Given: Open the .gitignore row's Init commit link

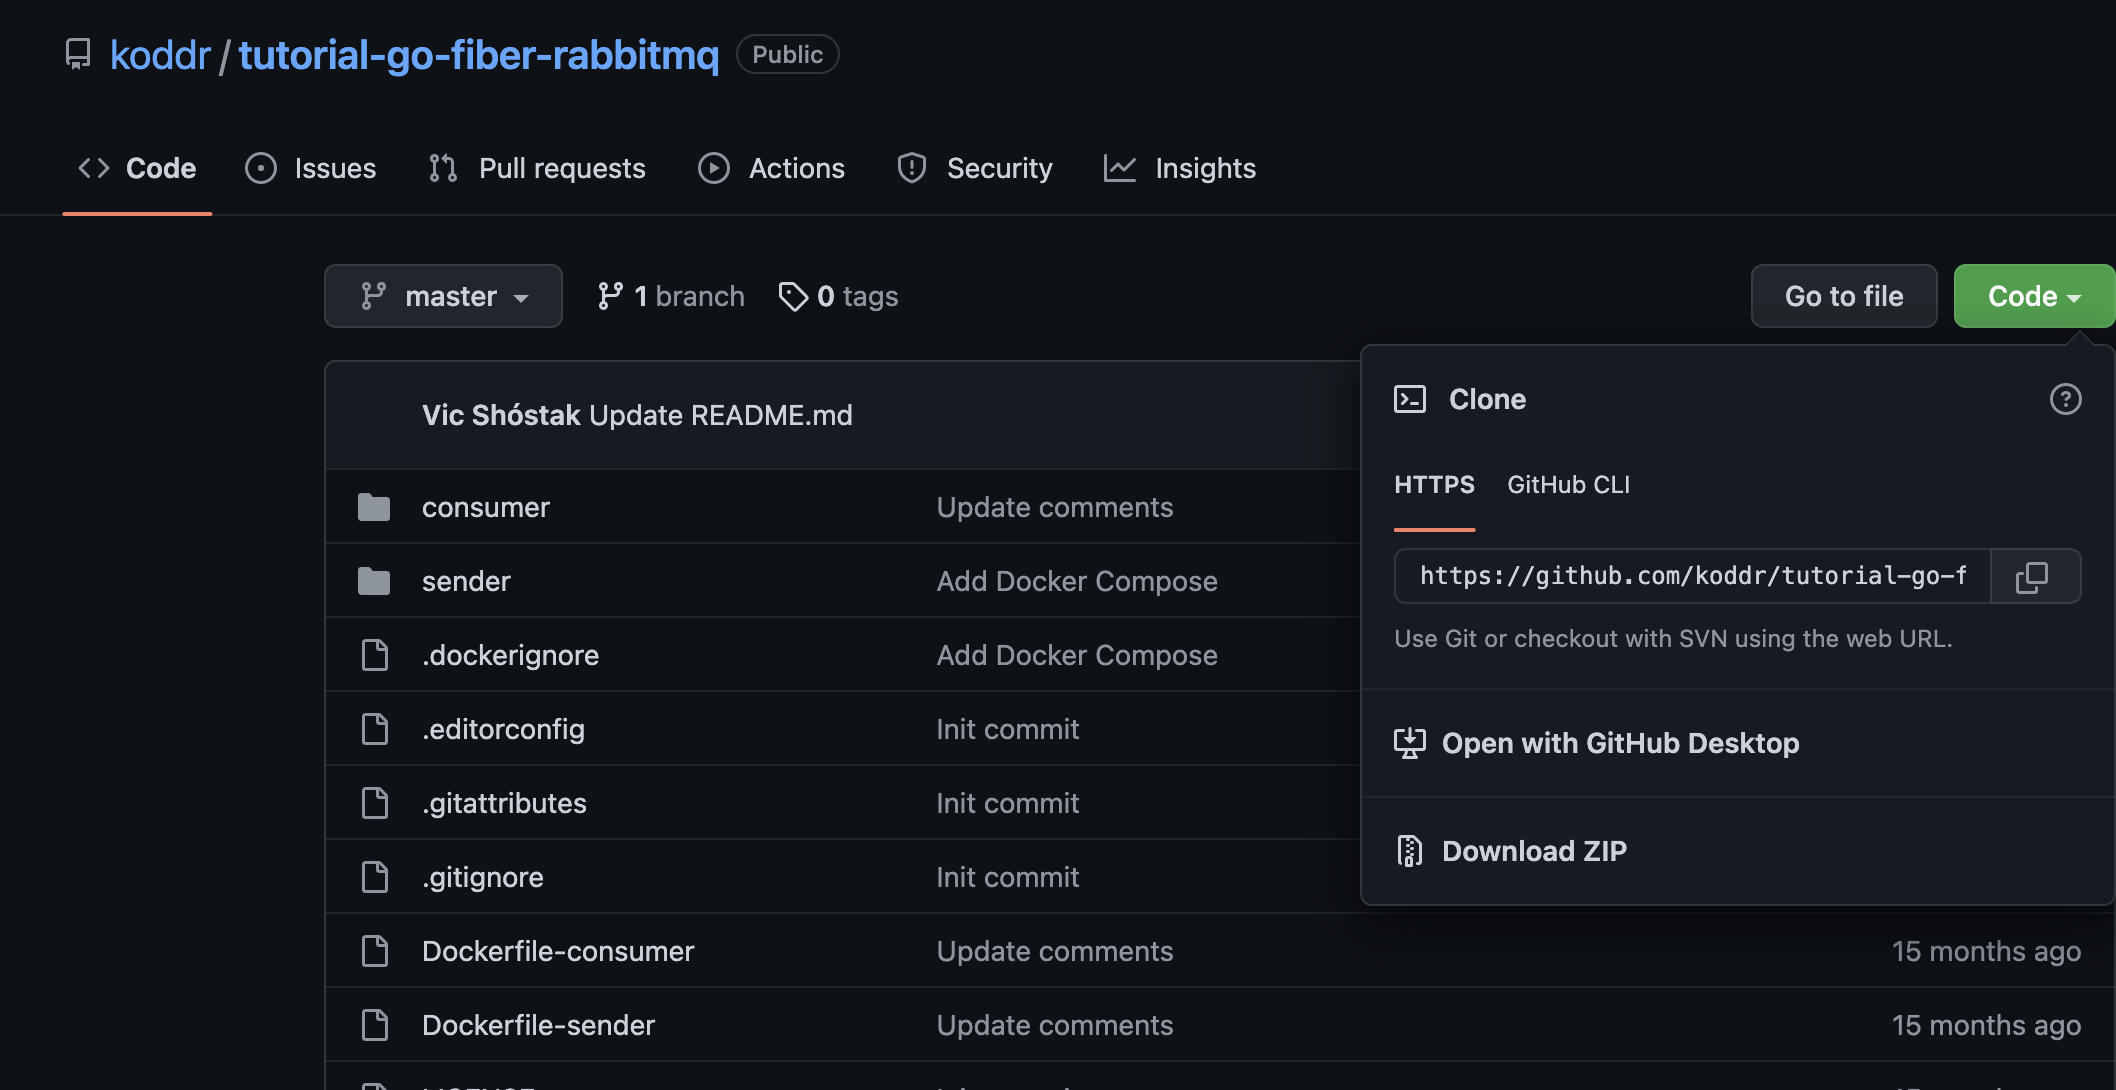Looking at the screenshot, I should pos(1008,877).
